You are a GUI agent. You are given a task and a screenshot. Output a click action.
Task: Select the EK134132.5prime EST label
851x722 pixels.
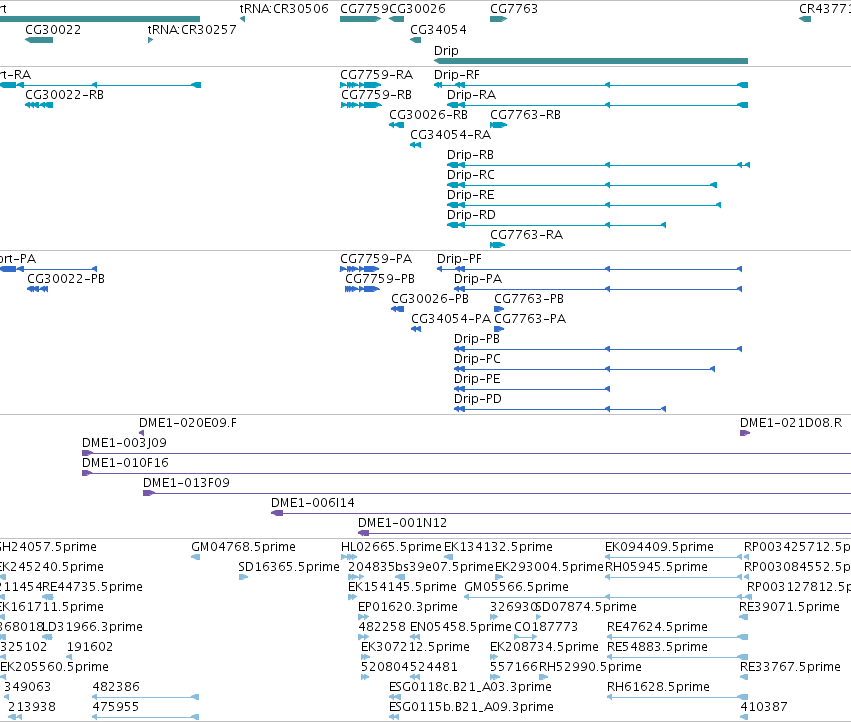[498, 547]
